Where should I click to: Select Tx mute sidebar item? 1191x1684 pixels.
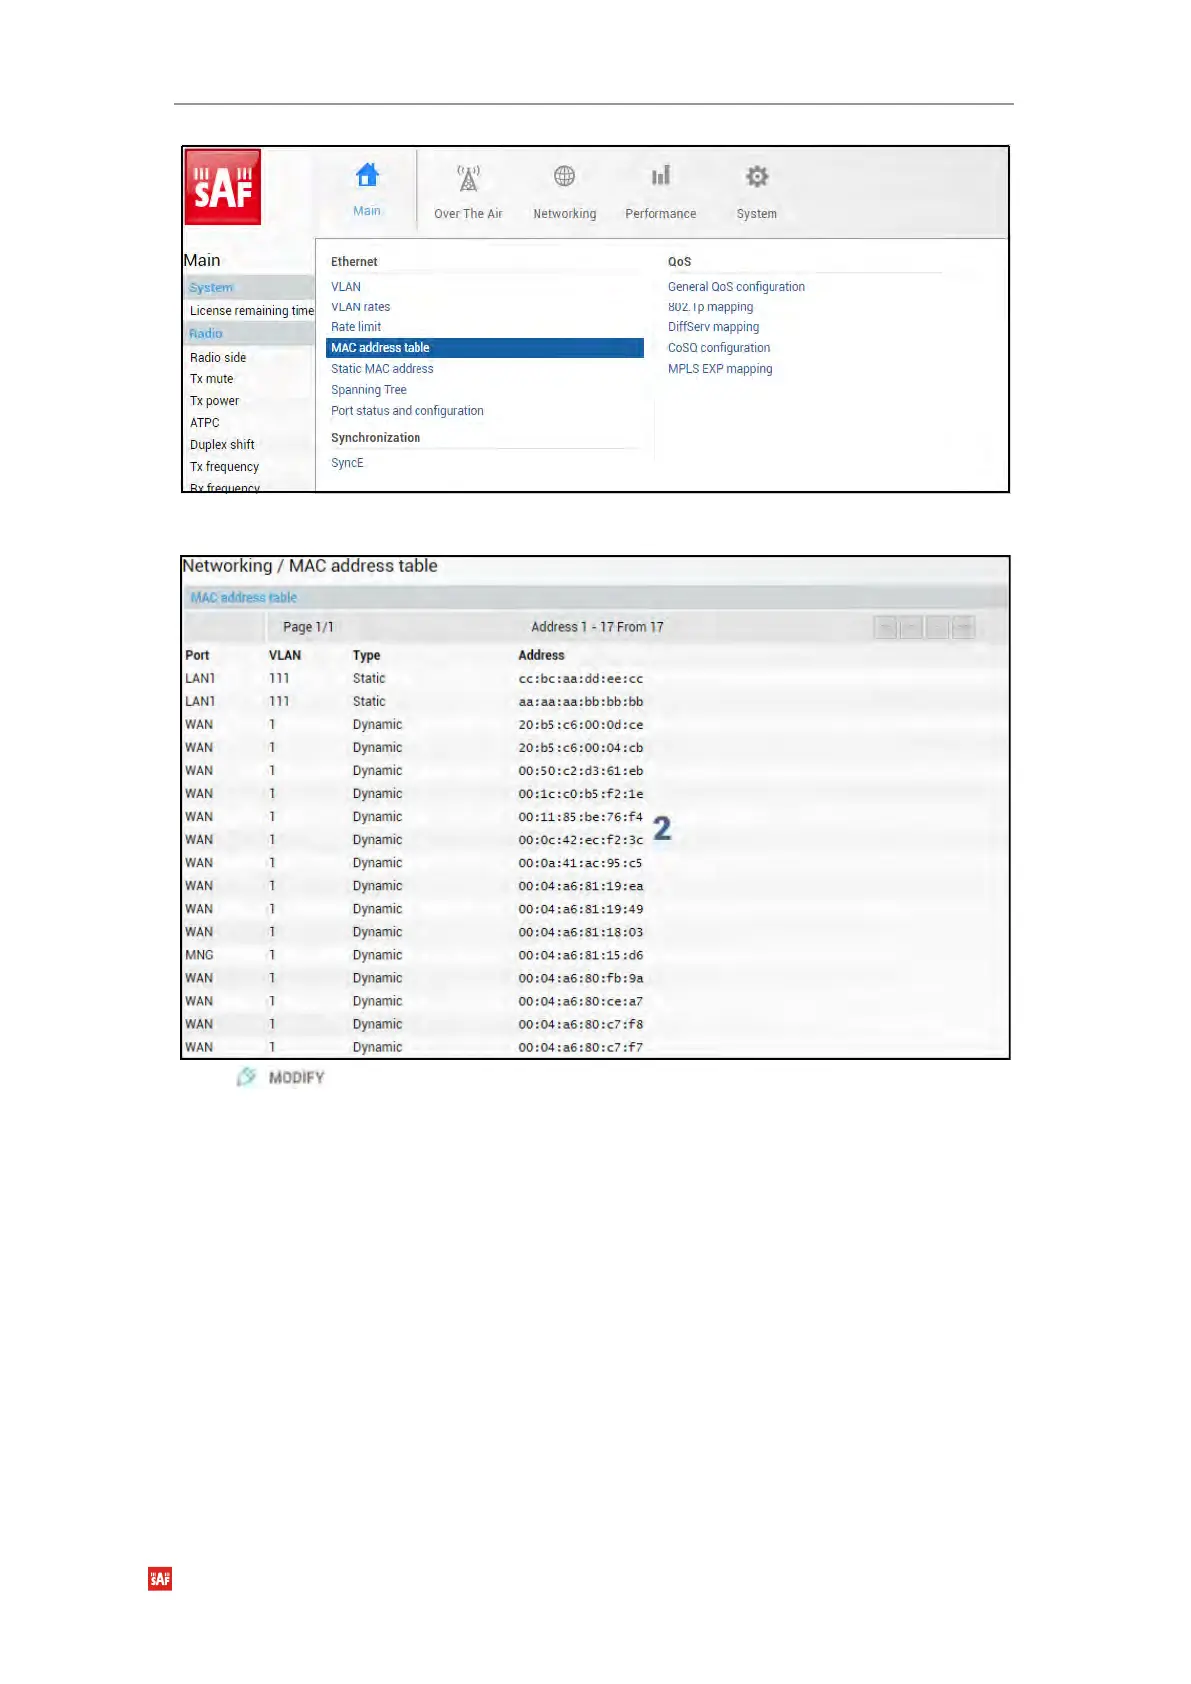(x=212, y=379)
